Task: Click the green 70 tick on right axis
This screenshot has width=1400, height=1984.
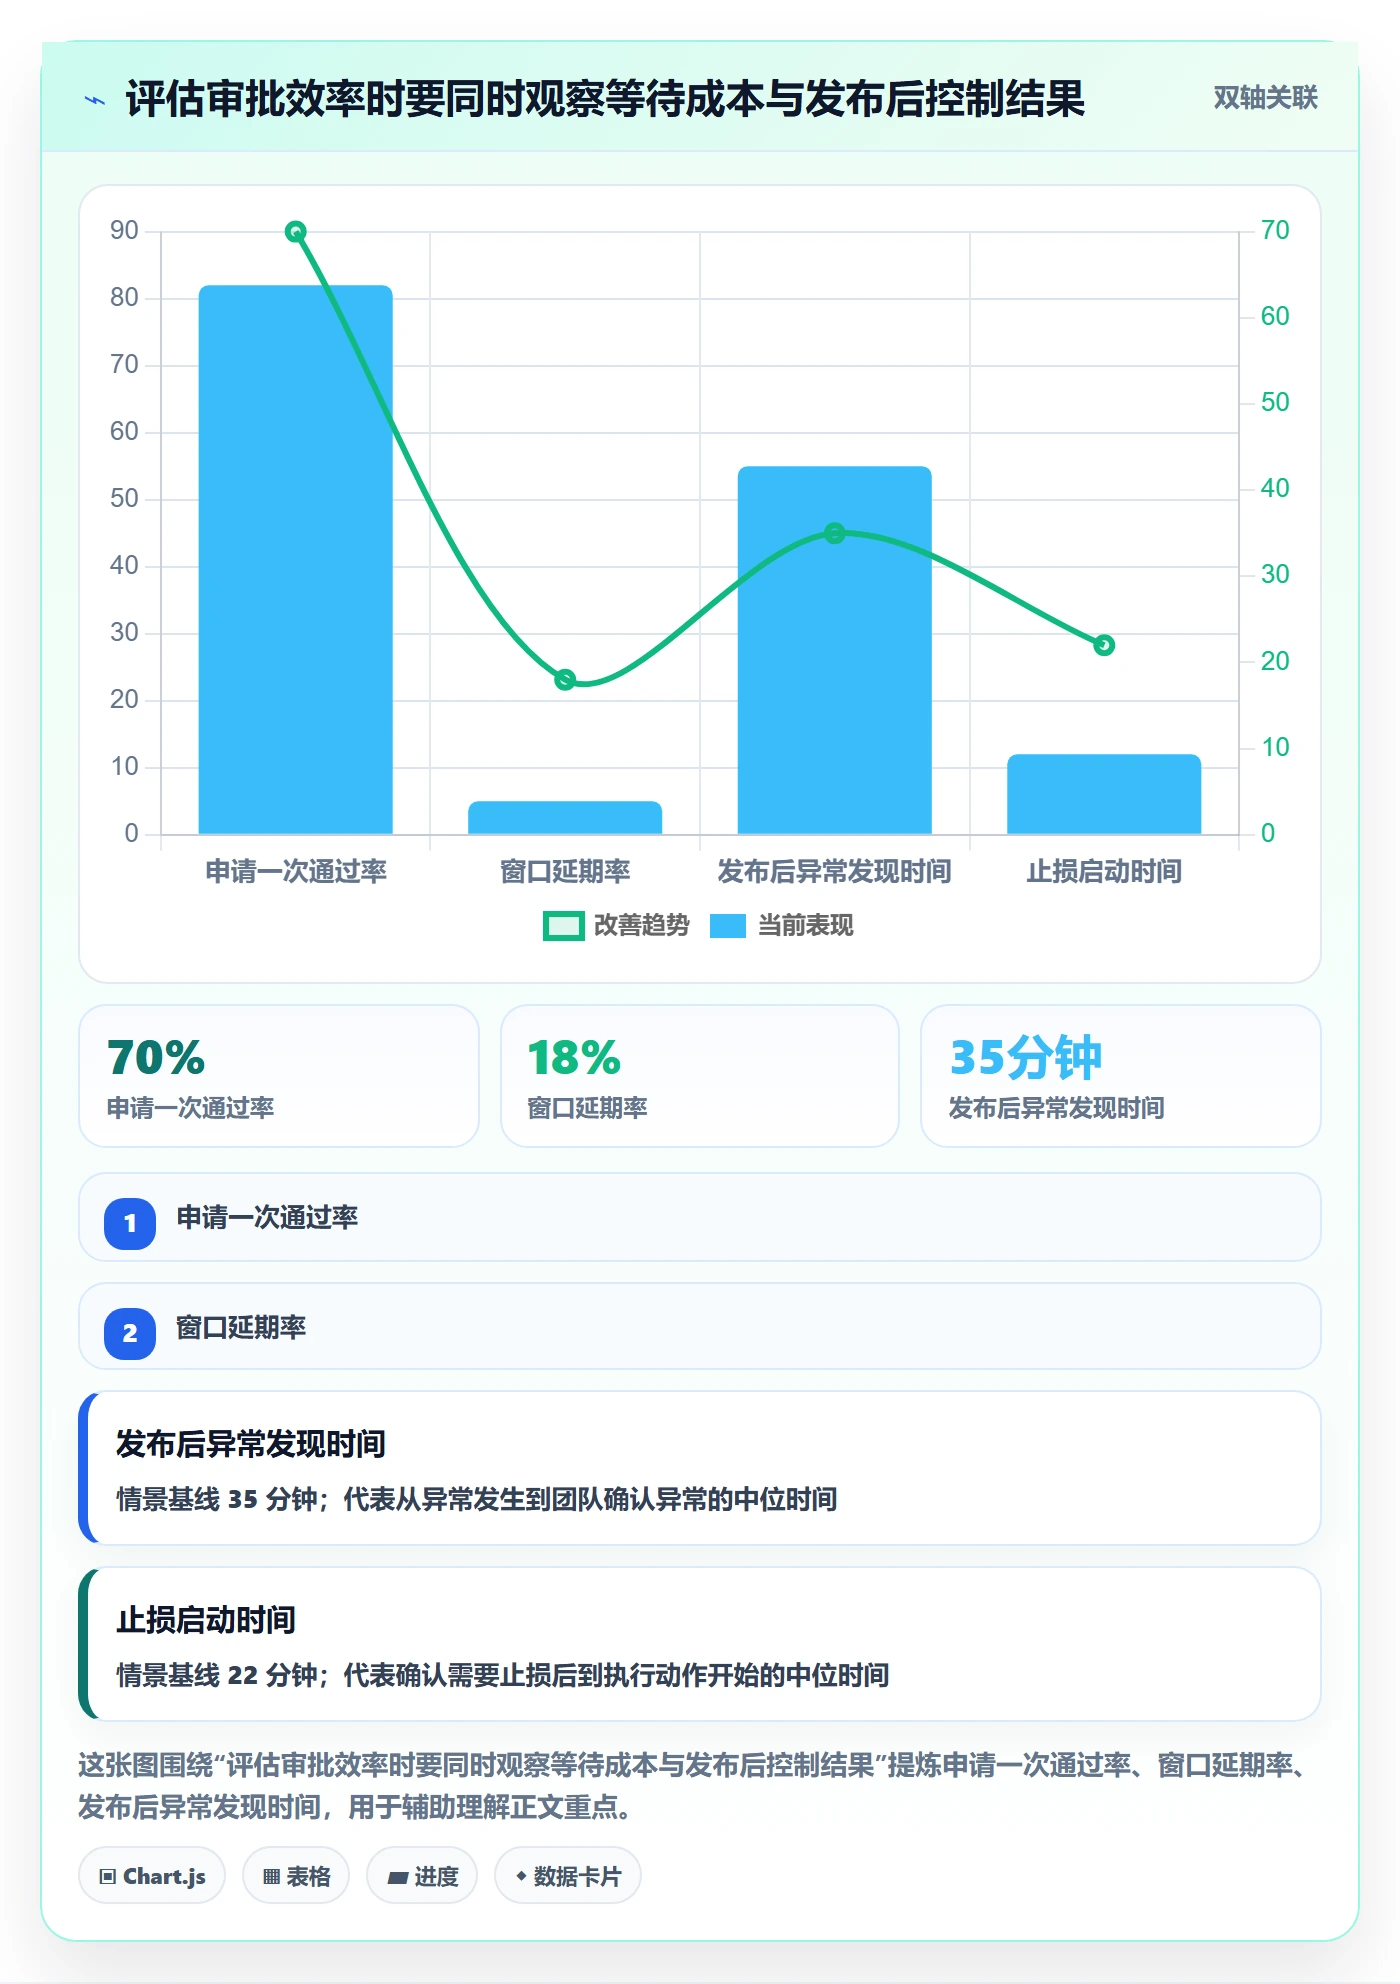Action: coord(1275,231)
